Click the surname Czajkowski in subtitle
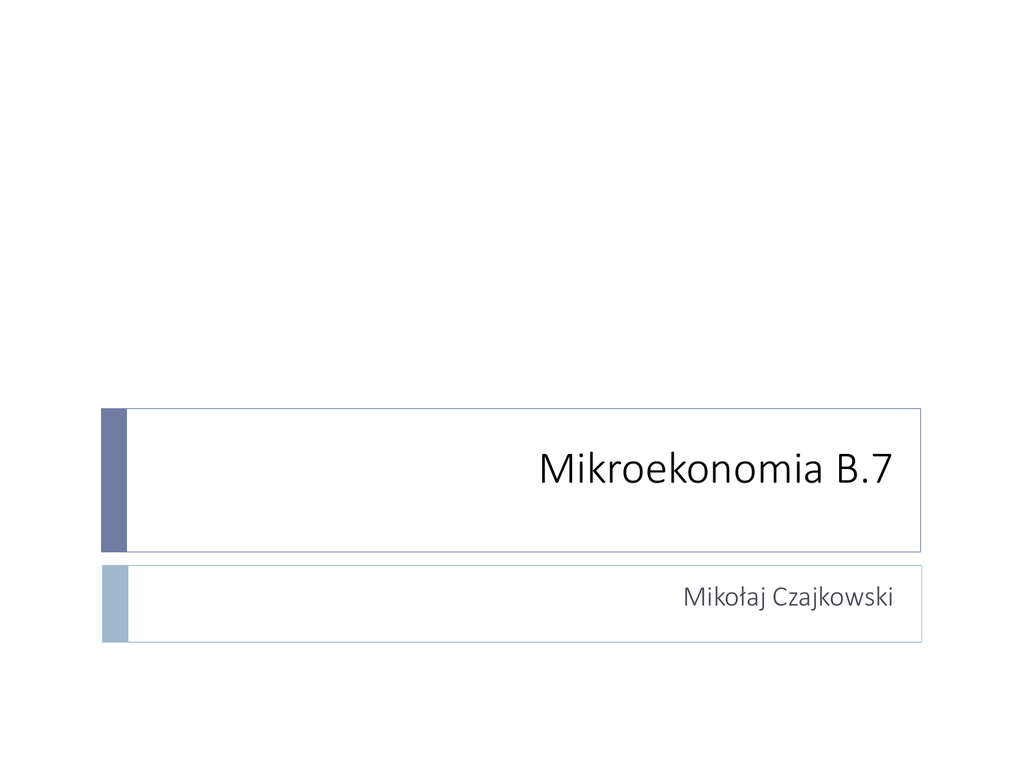Image resolution: width=1024 pixels, height=768 pixels. coord(832,598)
